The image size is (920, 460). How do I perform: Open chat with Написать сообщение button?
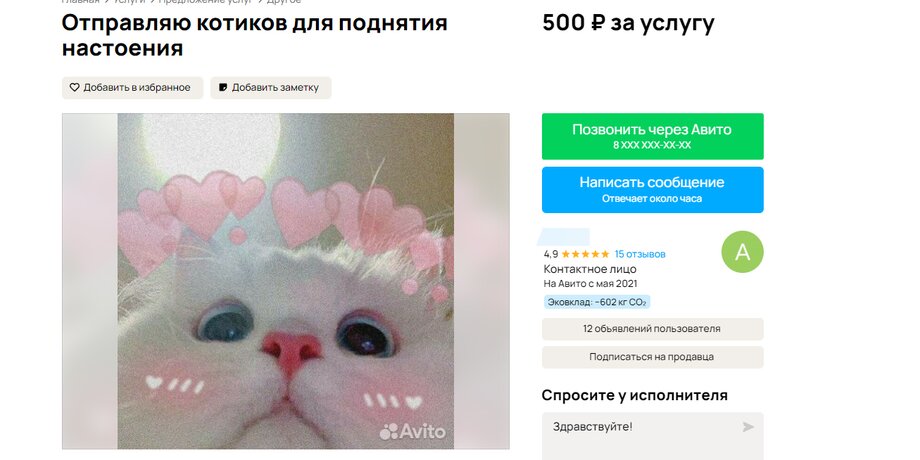click(x=652, y=190)
